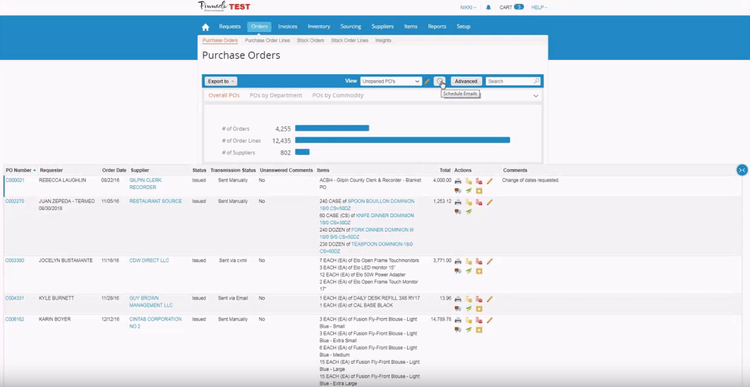Print purchase order C006162

click(x=458, y=320)
